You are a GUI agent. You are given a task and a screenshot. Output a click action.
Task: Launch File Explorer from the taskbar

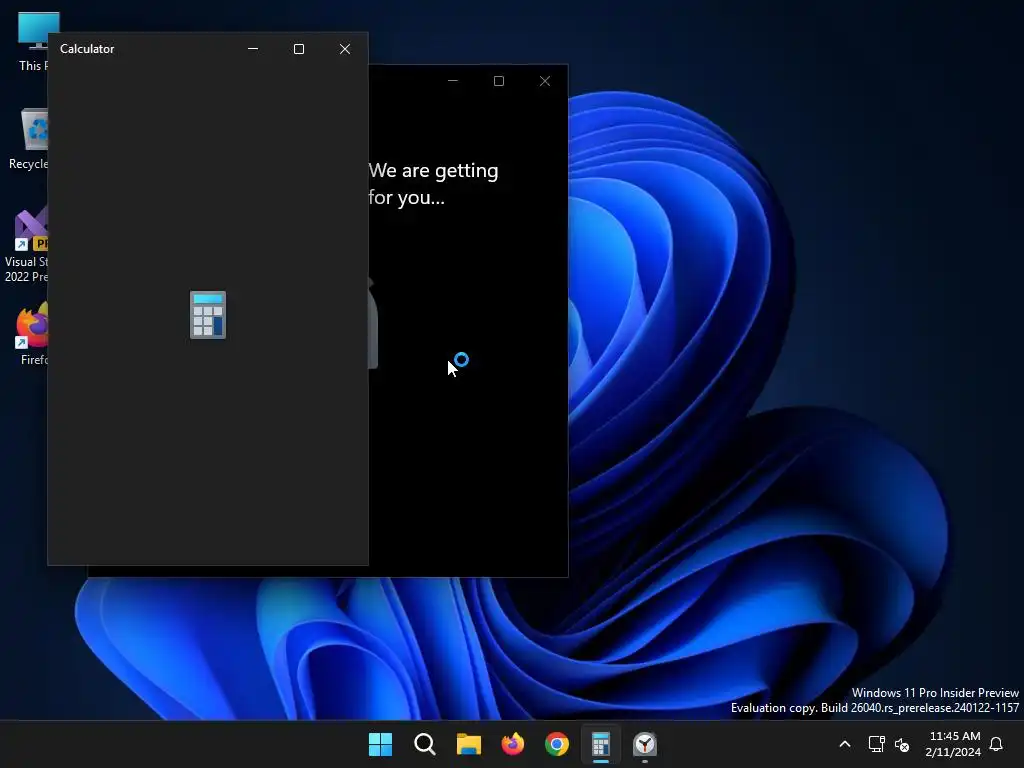click(468, 744)
